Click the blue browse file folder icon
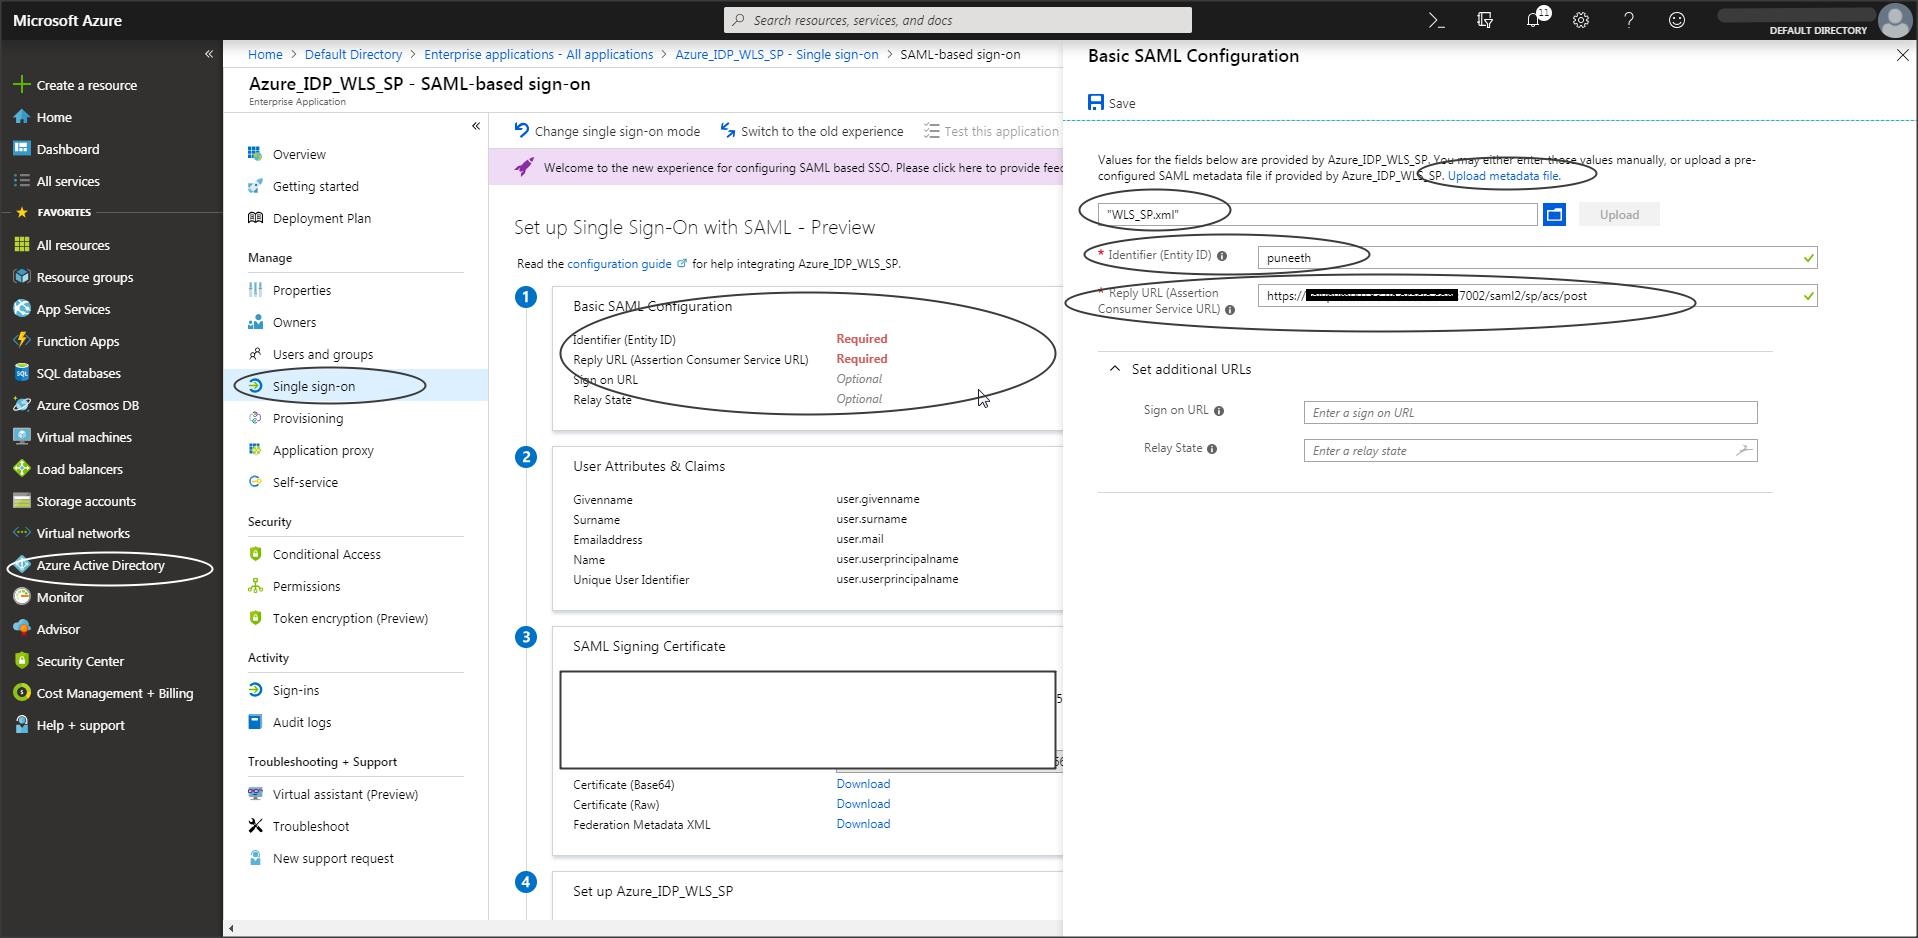The width and height of the screenshot is (1918, 938). click(1554, 214)
